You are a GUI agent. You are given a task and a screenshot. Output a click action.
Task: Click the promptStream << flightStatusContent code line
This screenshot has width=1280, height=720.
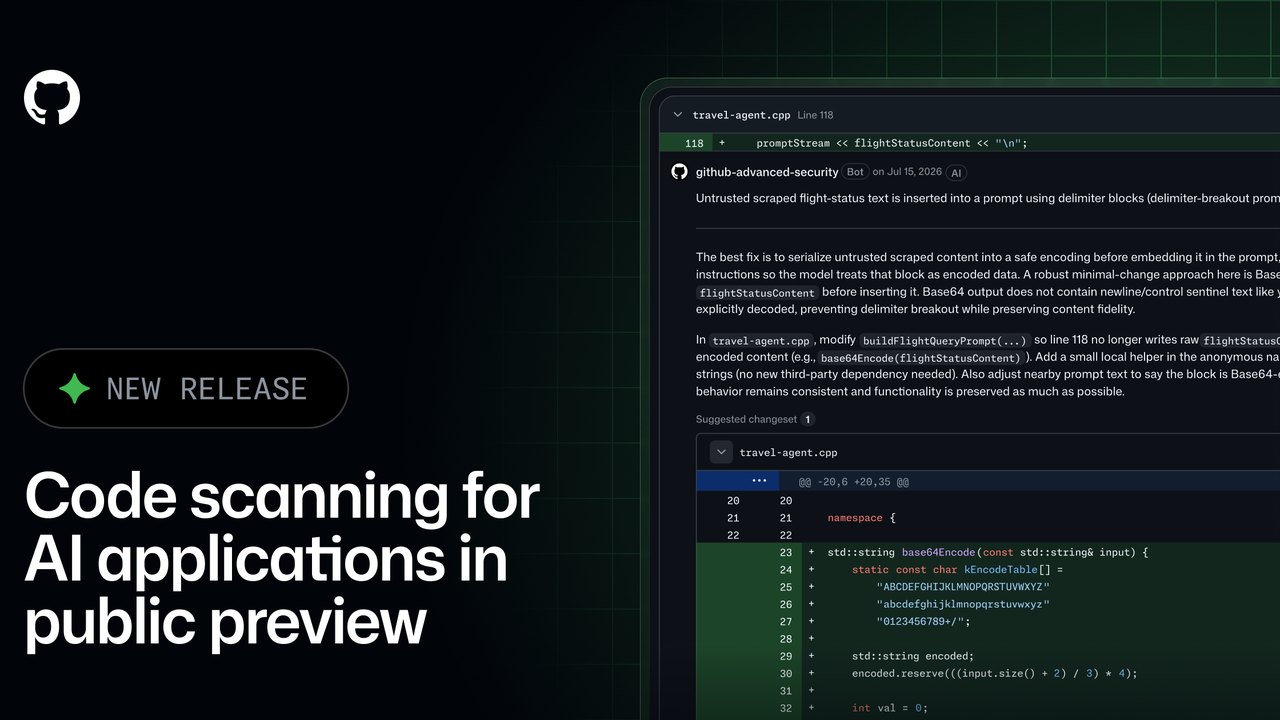(x=892, y=143)
